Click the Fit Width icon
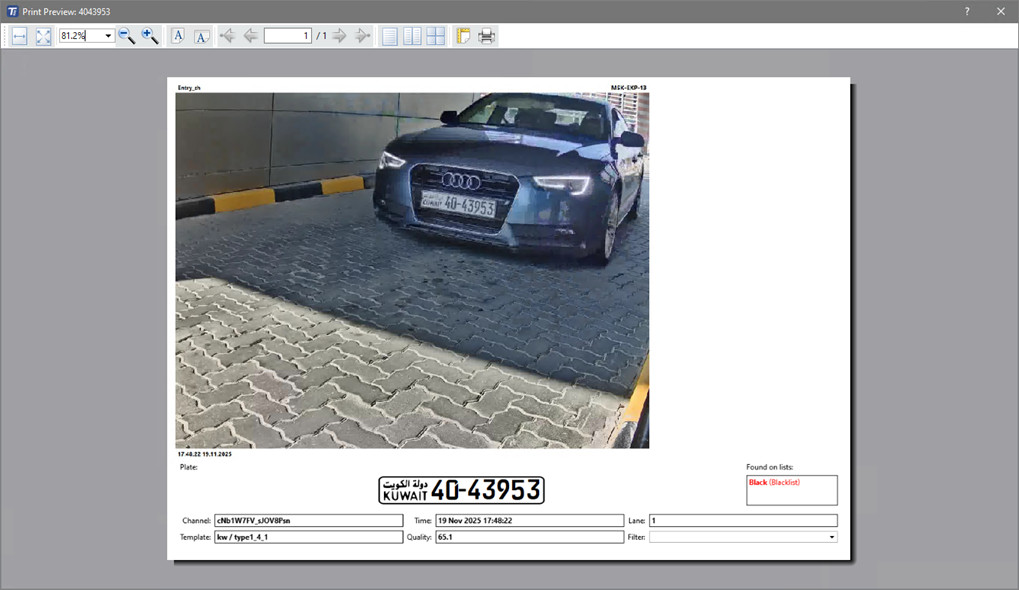 [x=19, y=36]
